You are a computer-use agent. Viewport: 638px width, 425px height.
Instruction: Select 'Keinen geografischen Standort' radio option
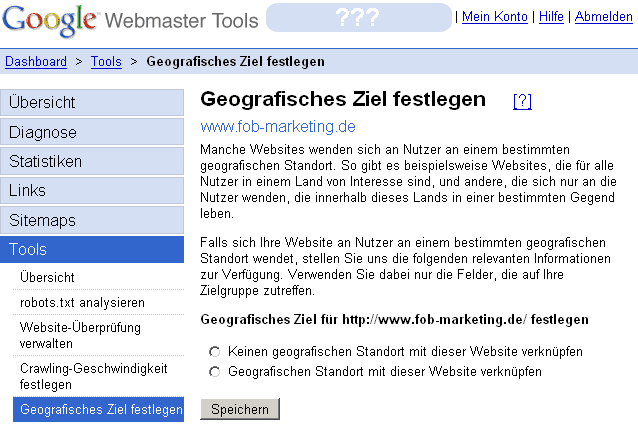(214, 352)
